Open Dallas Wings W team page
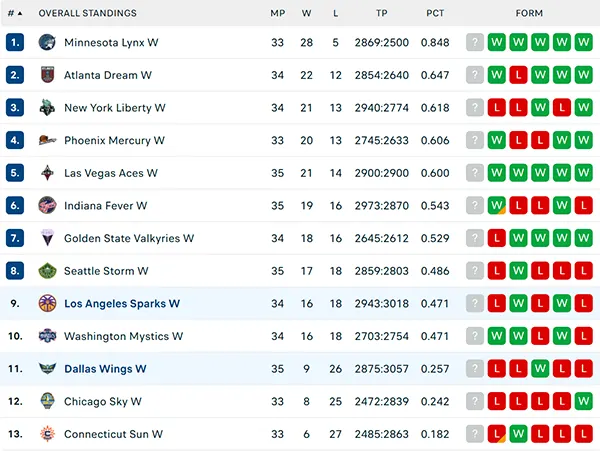Screen dimensions: 600x451 click(105, 369)
